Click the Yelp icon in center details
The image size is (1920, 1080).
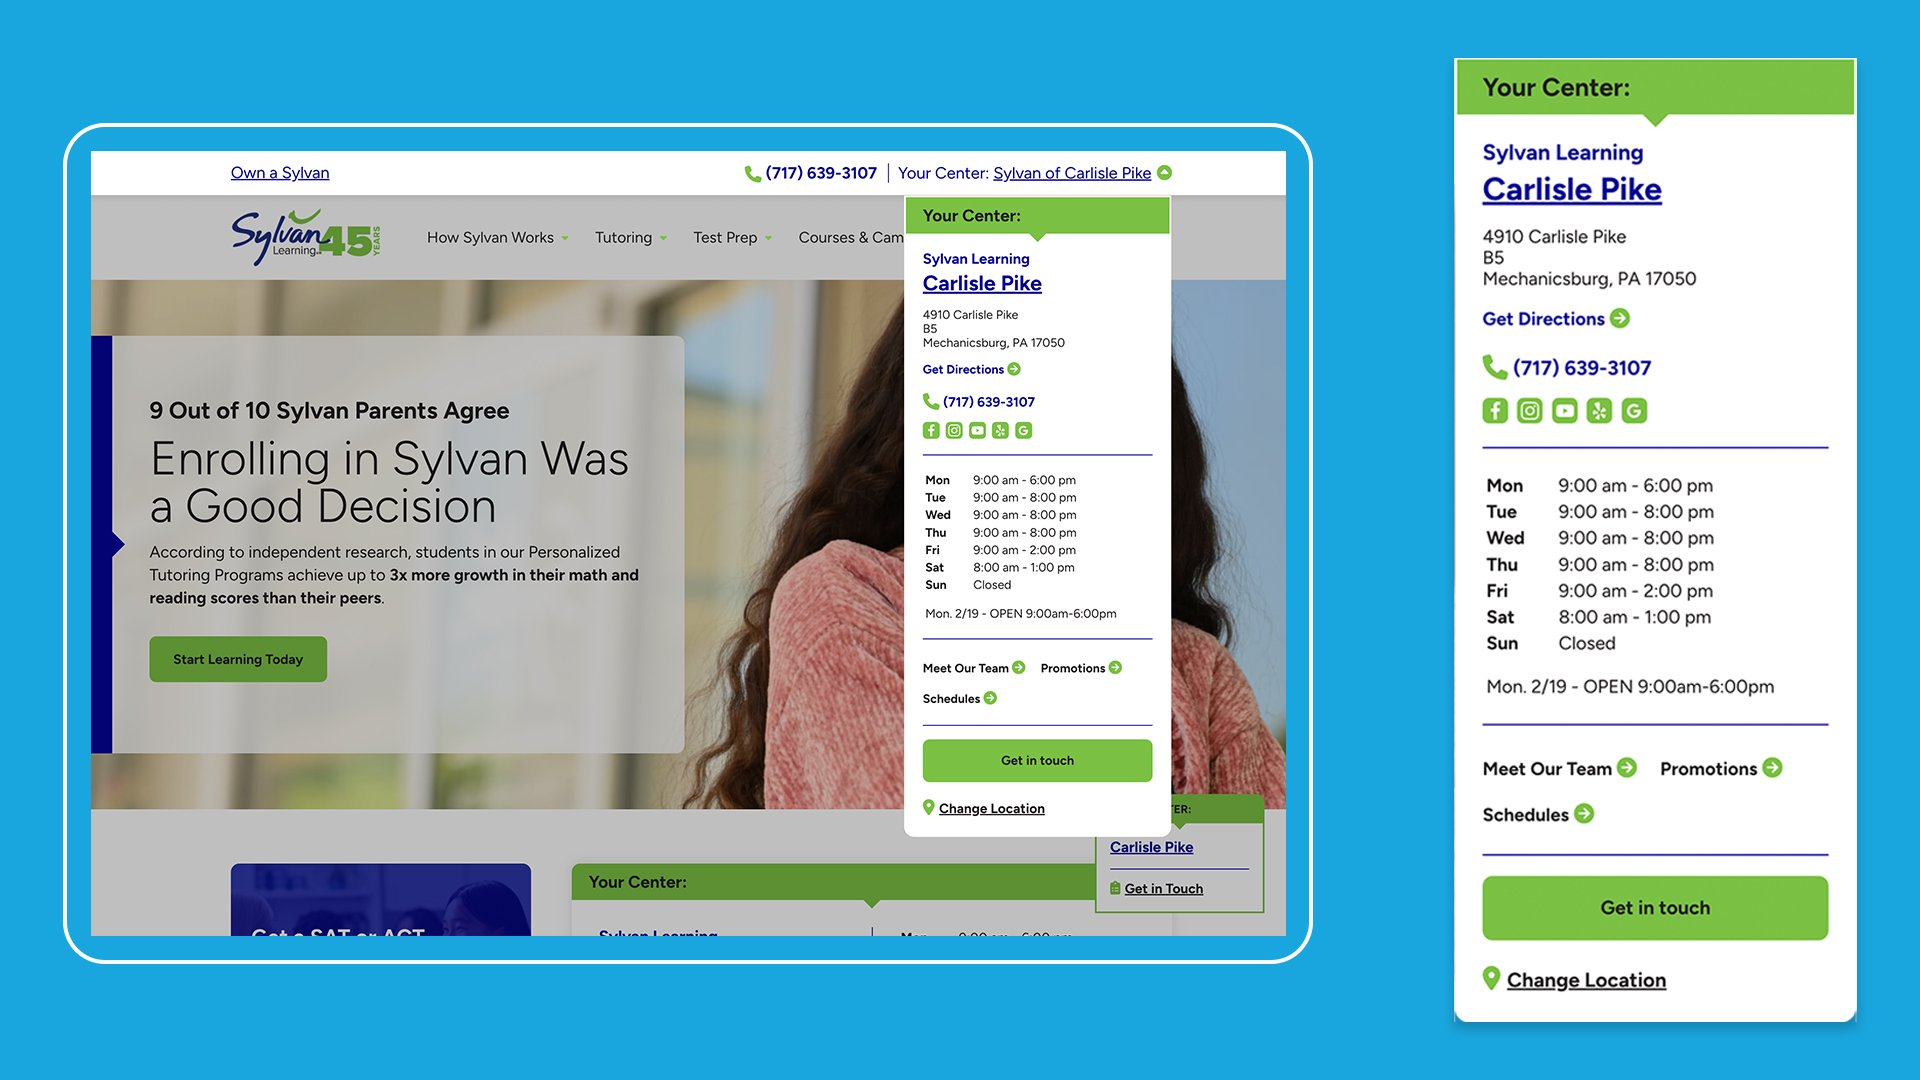pyautogui.click(x=1000, y=429)
